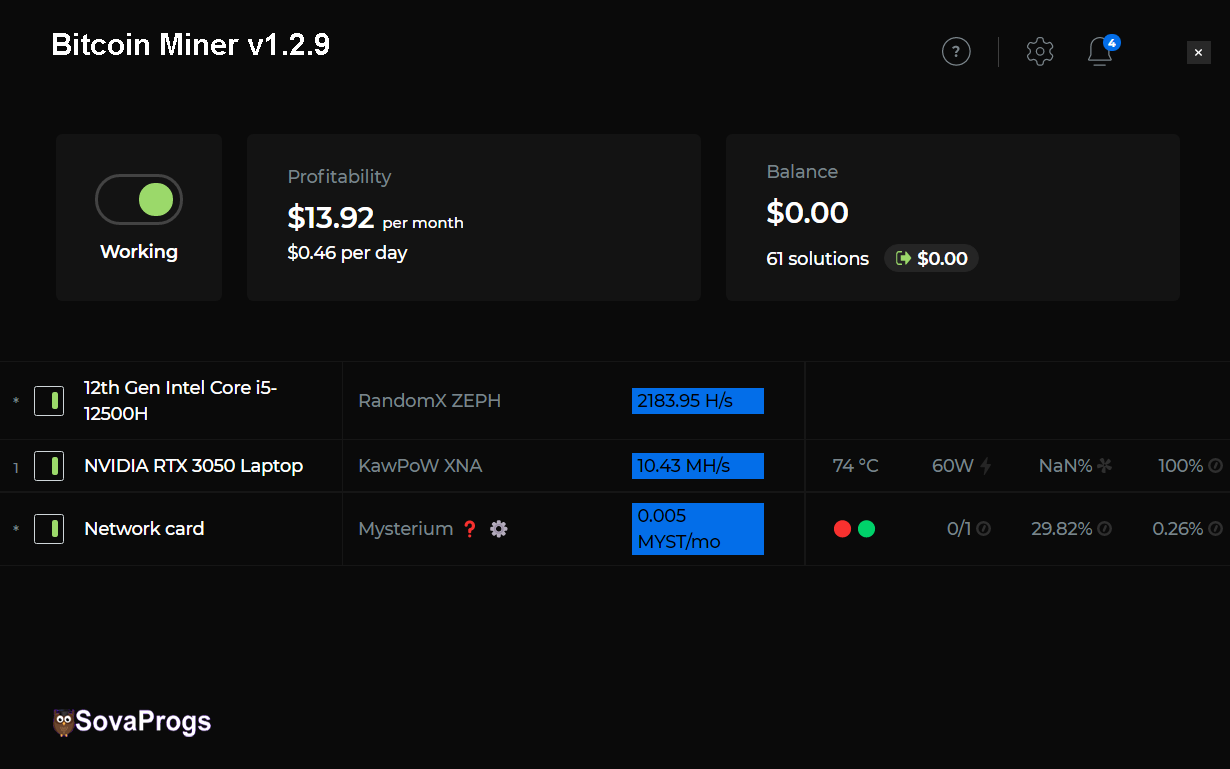Click the $0.46 per day text
Screen dimensions: 1230x769
pyautogui.click(x=347, y=253)
